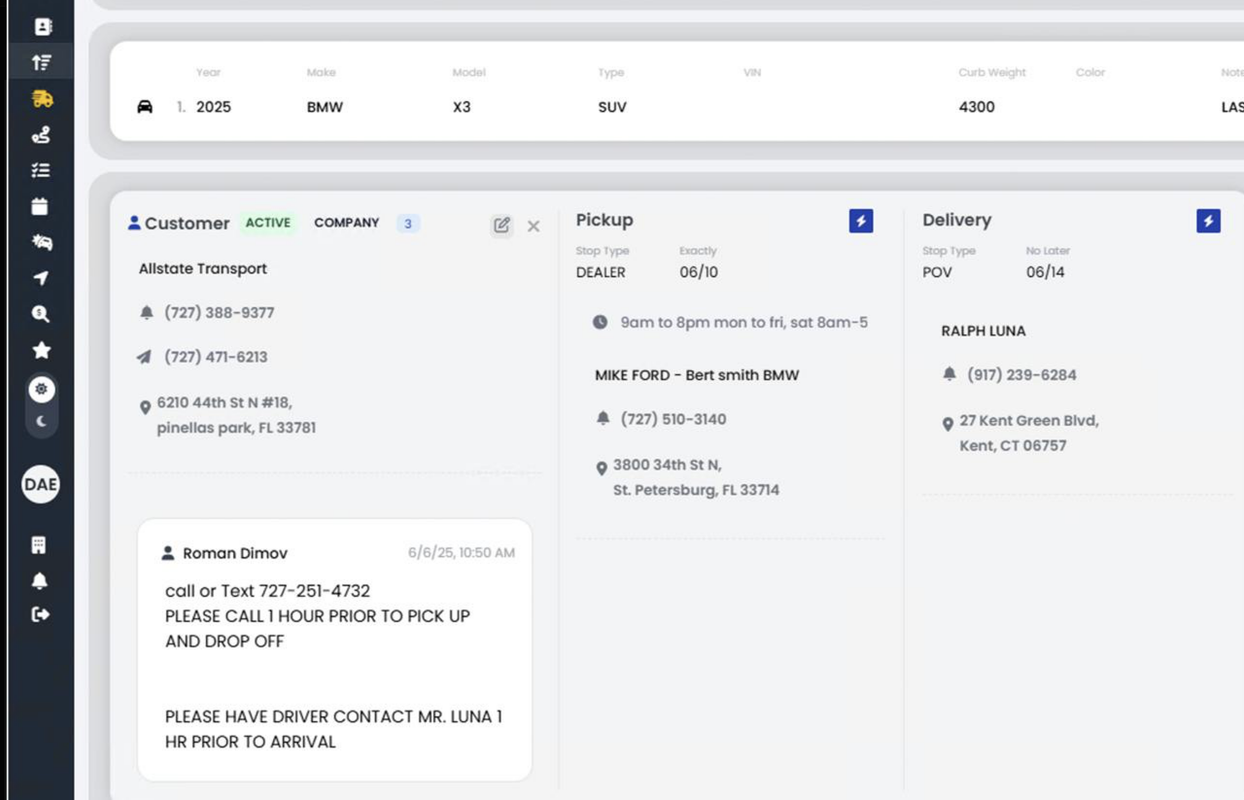Open the DAE user avatar
The image size is (1244, 800).
tap(41, 484)
